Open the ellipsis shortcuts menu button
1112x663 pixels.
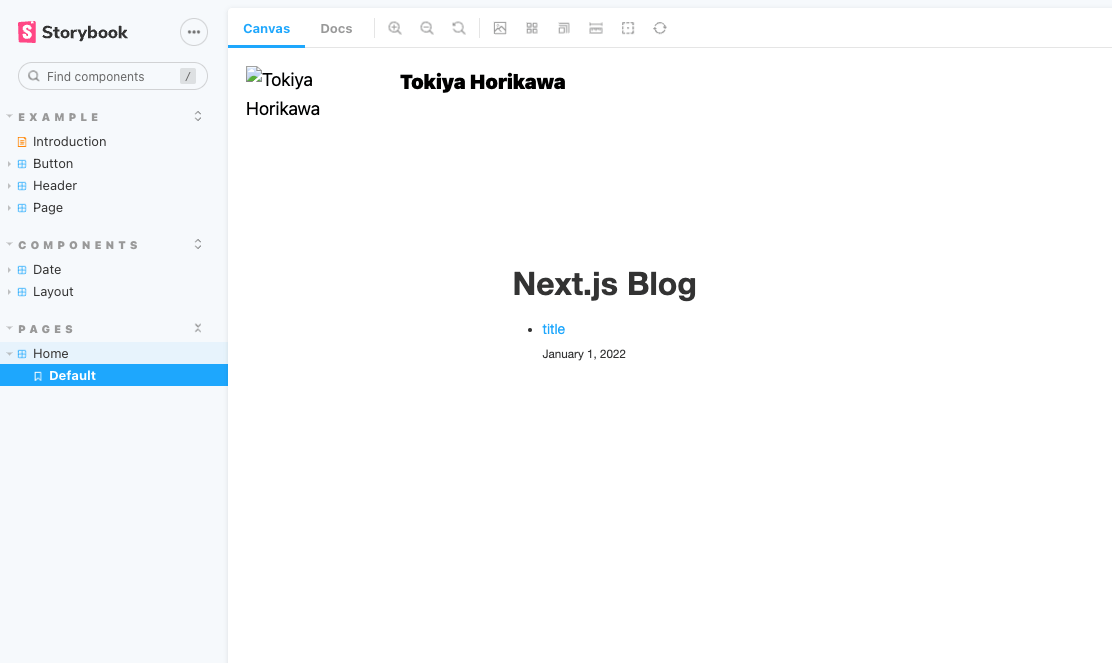click(194, 32)
